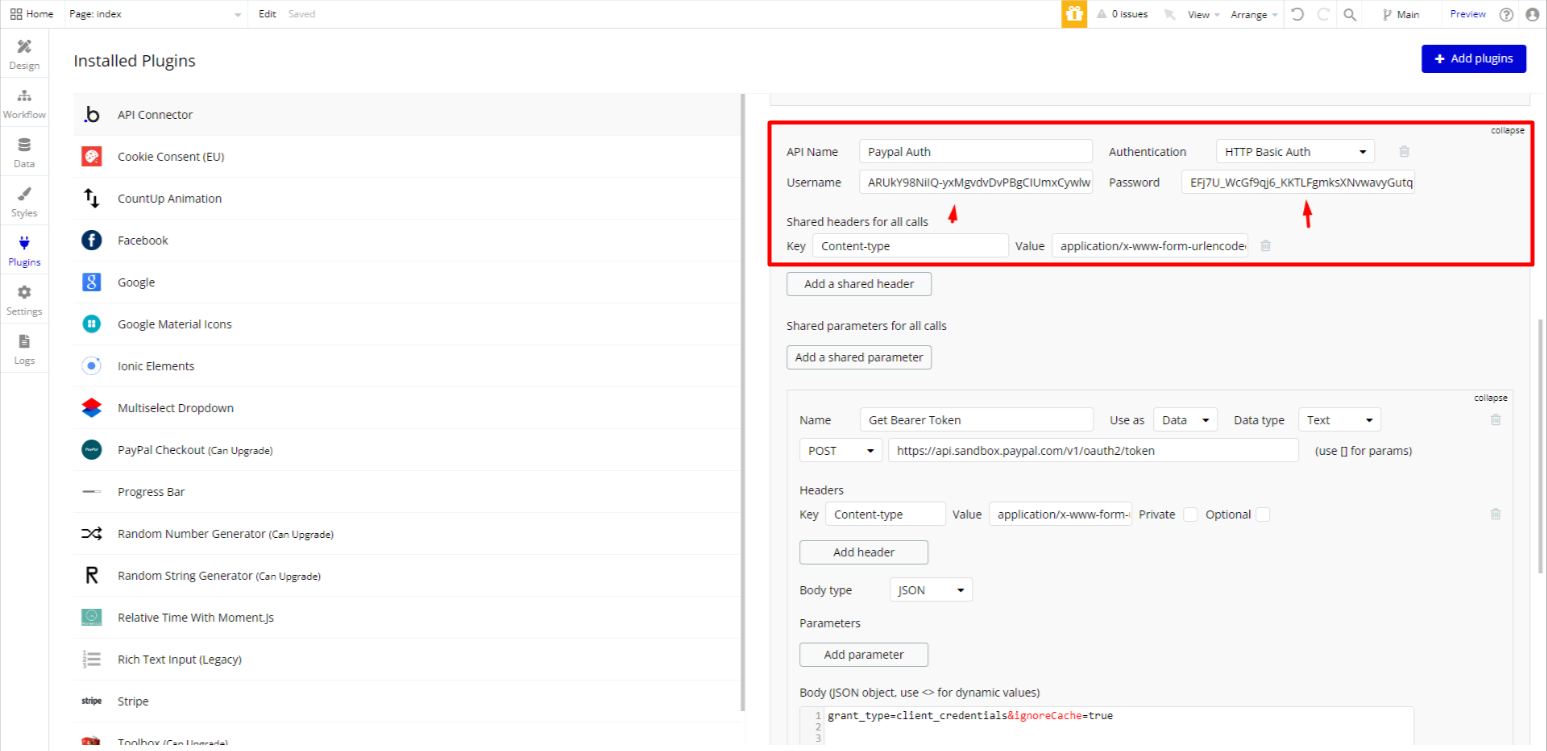Click the Add header button

click(x=864, y=552)
